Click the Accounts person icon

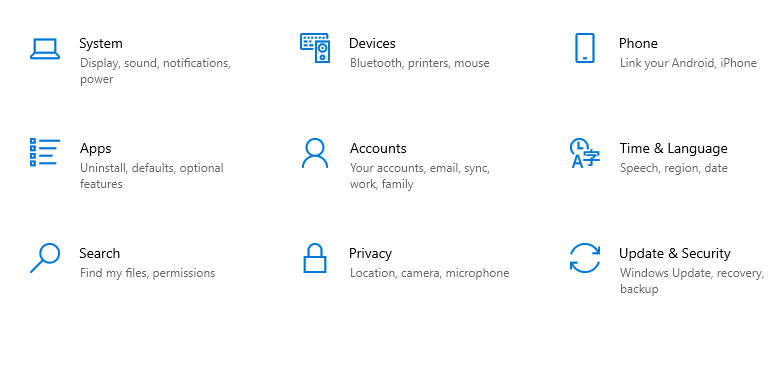coord(315,153)
